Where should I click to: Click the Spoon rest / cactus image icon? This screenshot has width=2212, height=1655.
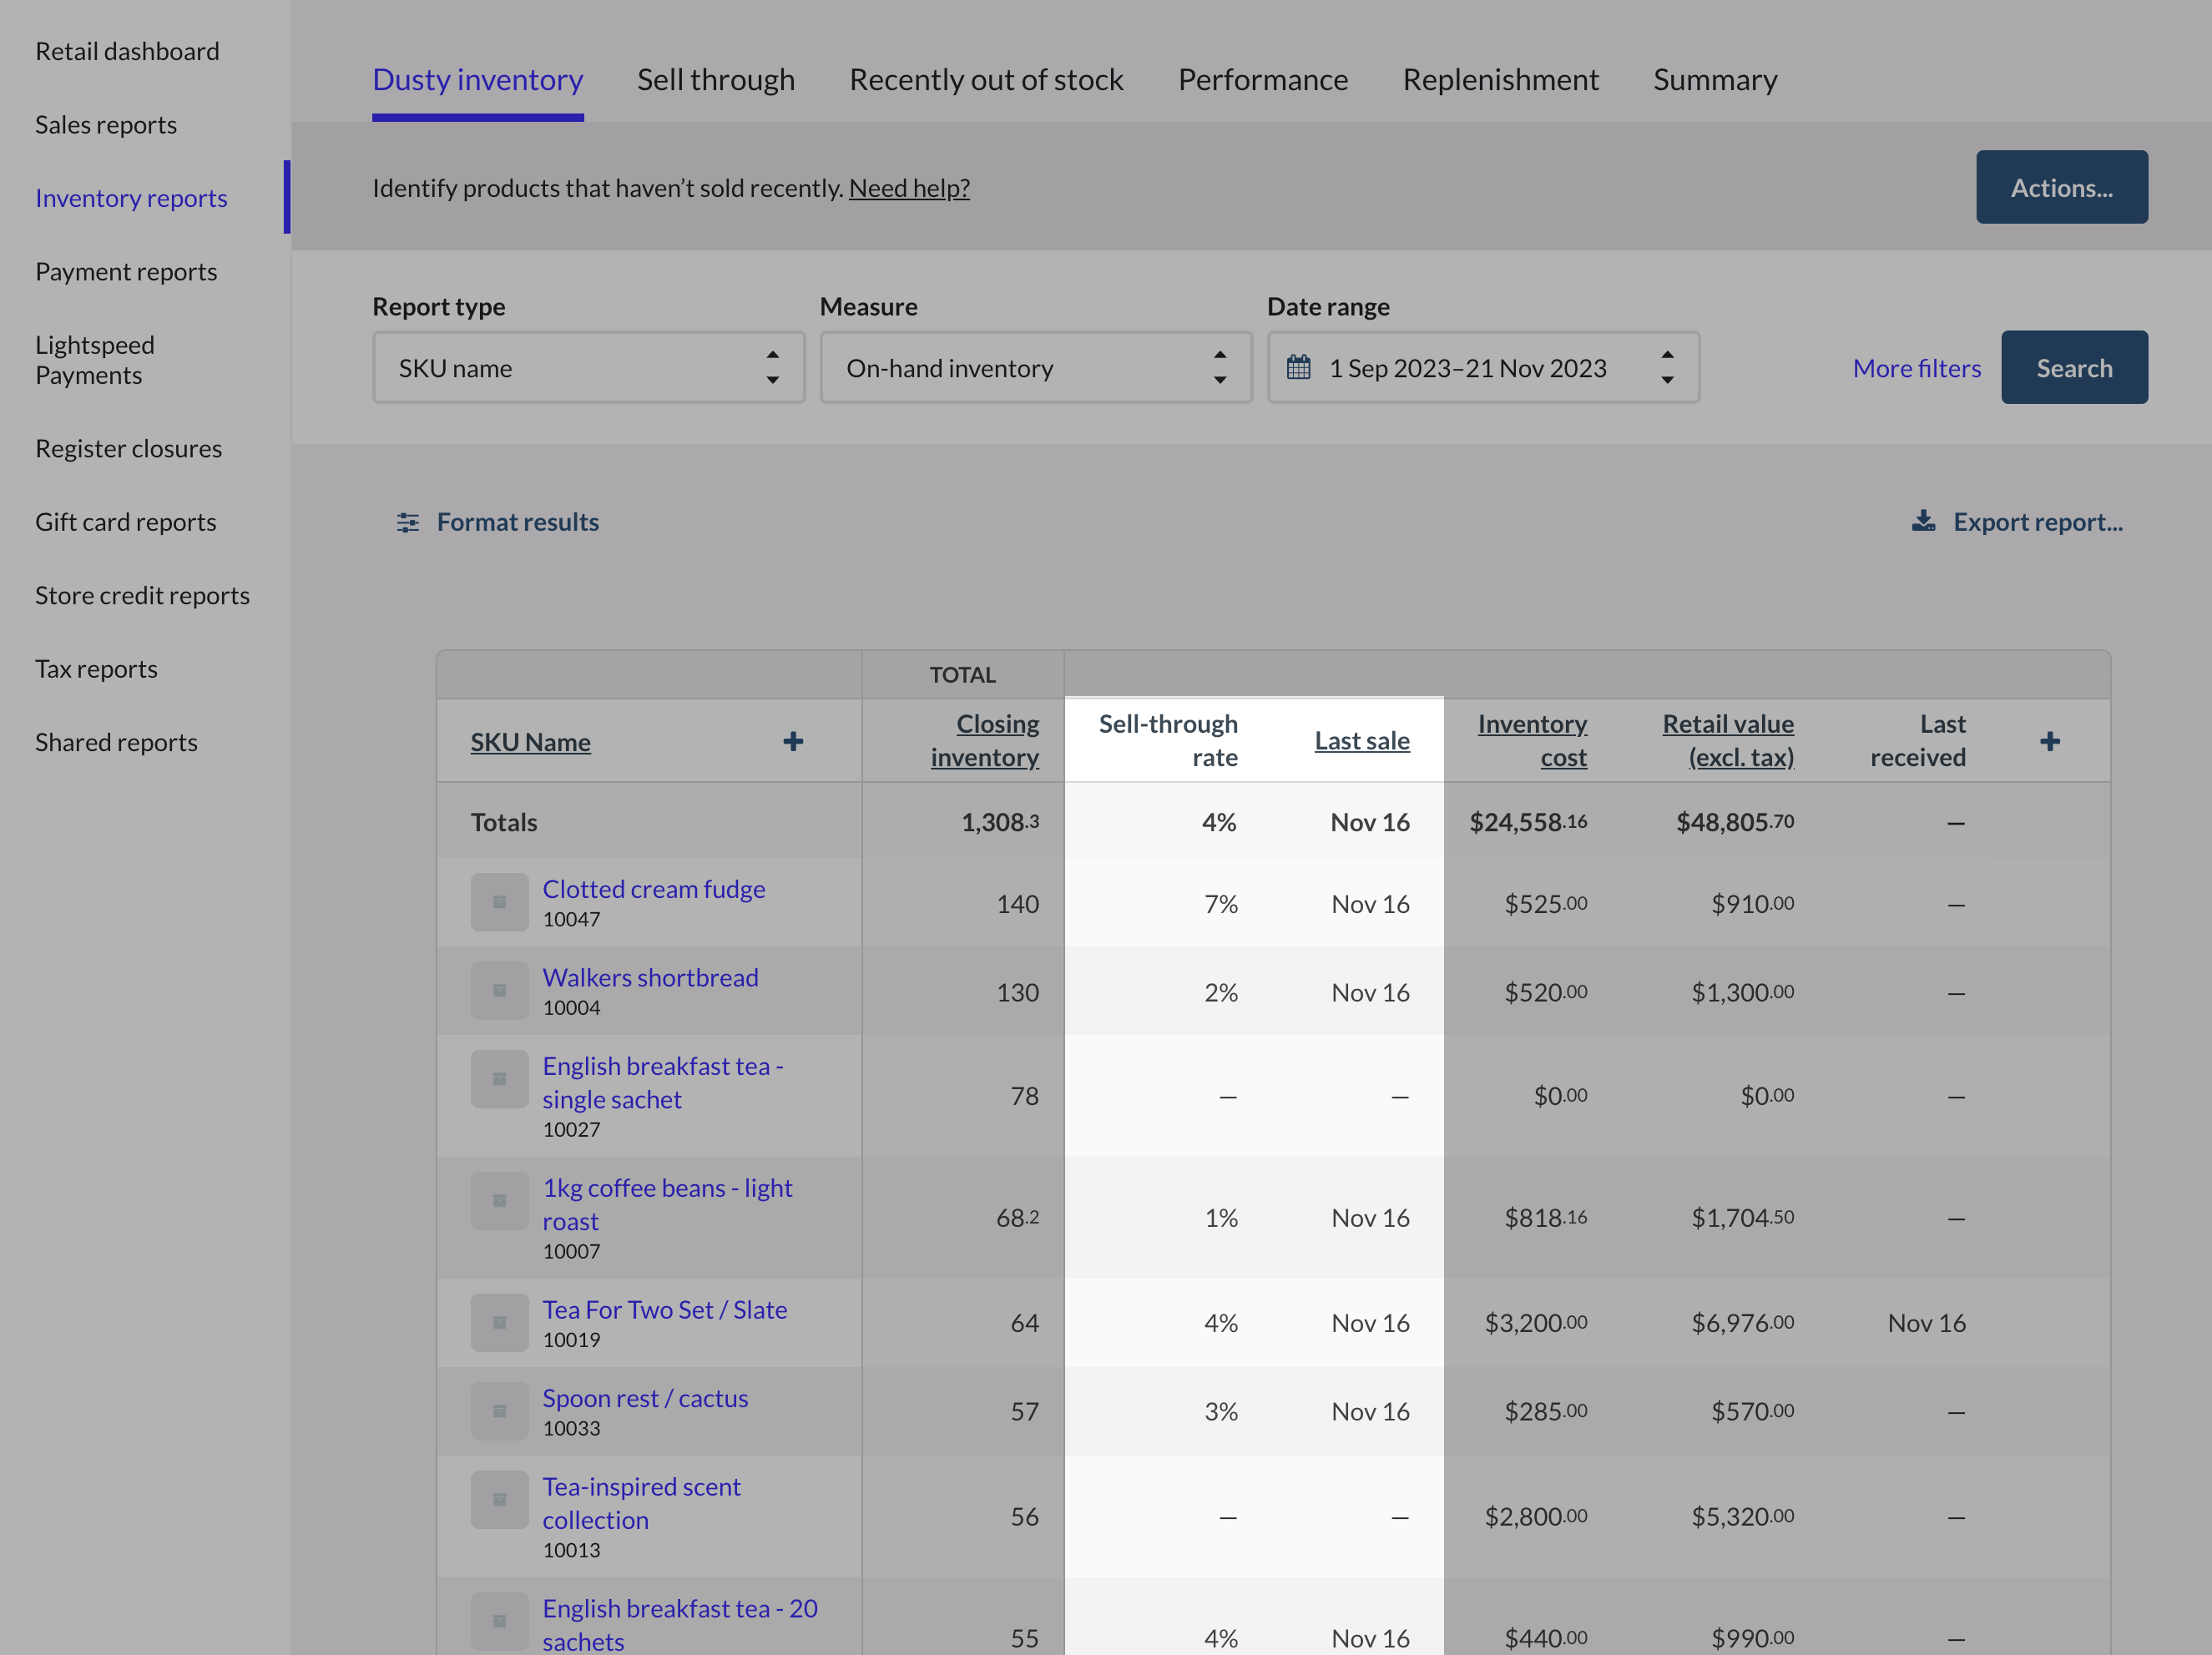(x=499, y=1411)
